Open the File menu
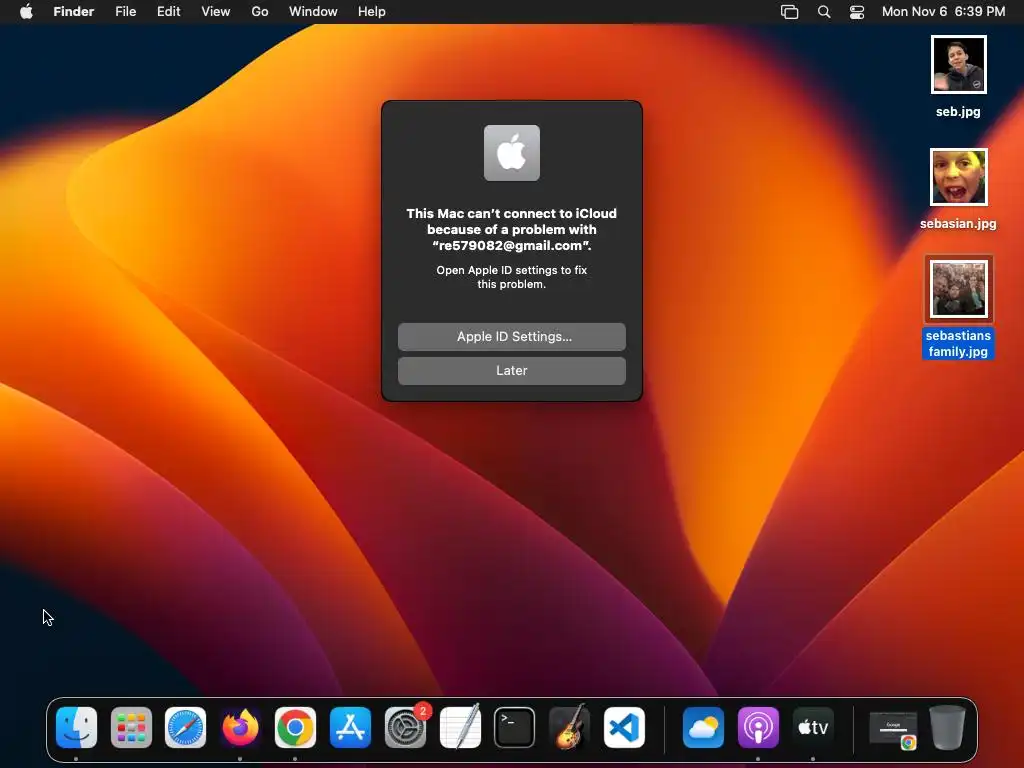 coord(125,12)
